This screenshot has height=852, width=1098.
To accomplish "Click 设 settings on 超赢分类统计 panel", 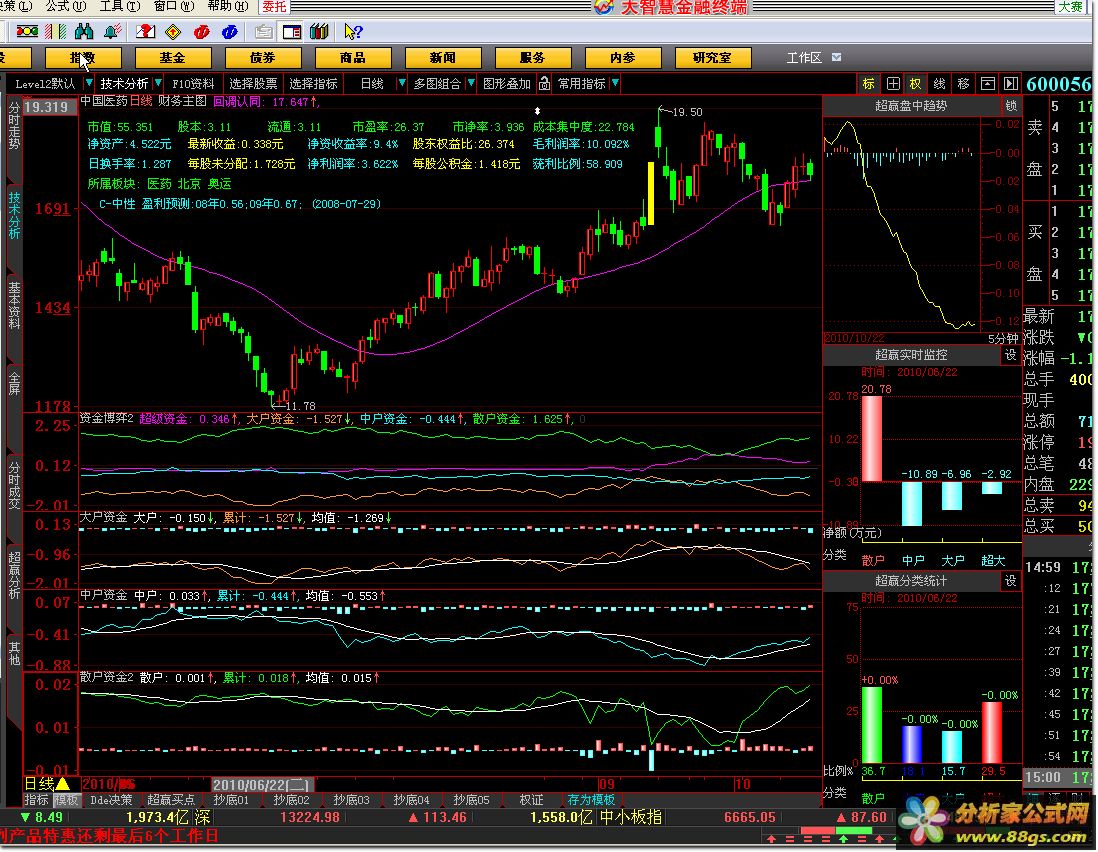I will [1010, 580].
